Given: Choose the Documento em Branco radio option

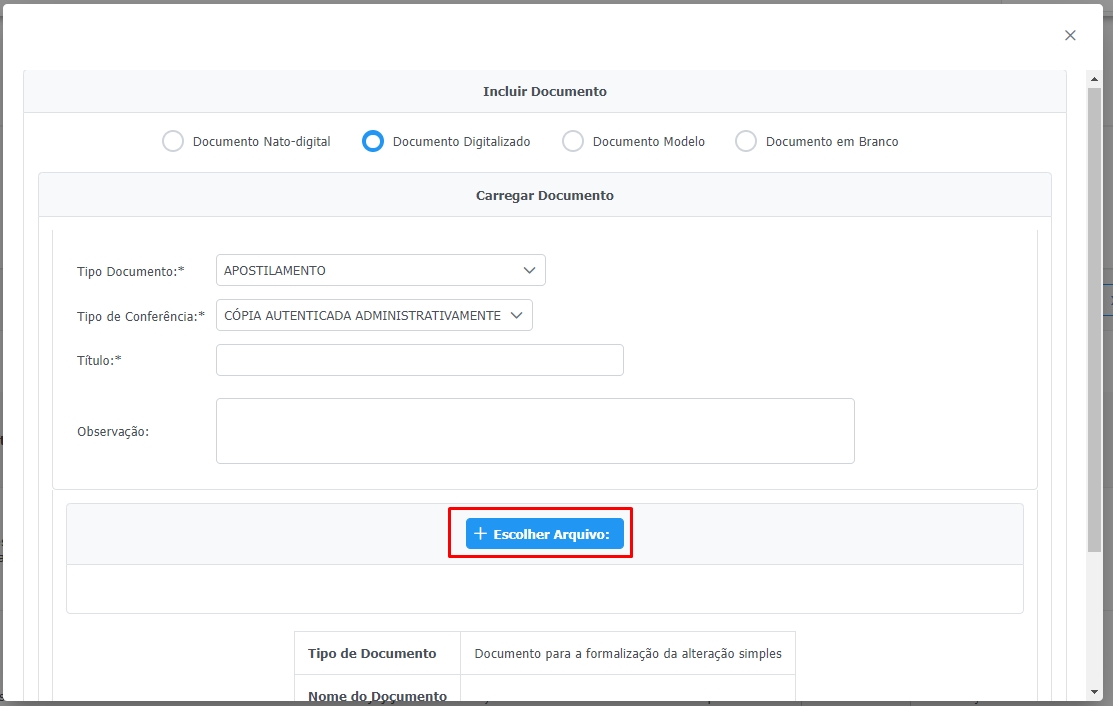Looking at the screenshot, I should [746, 142].
